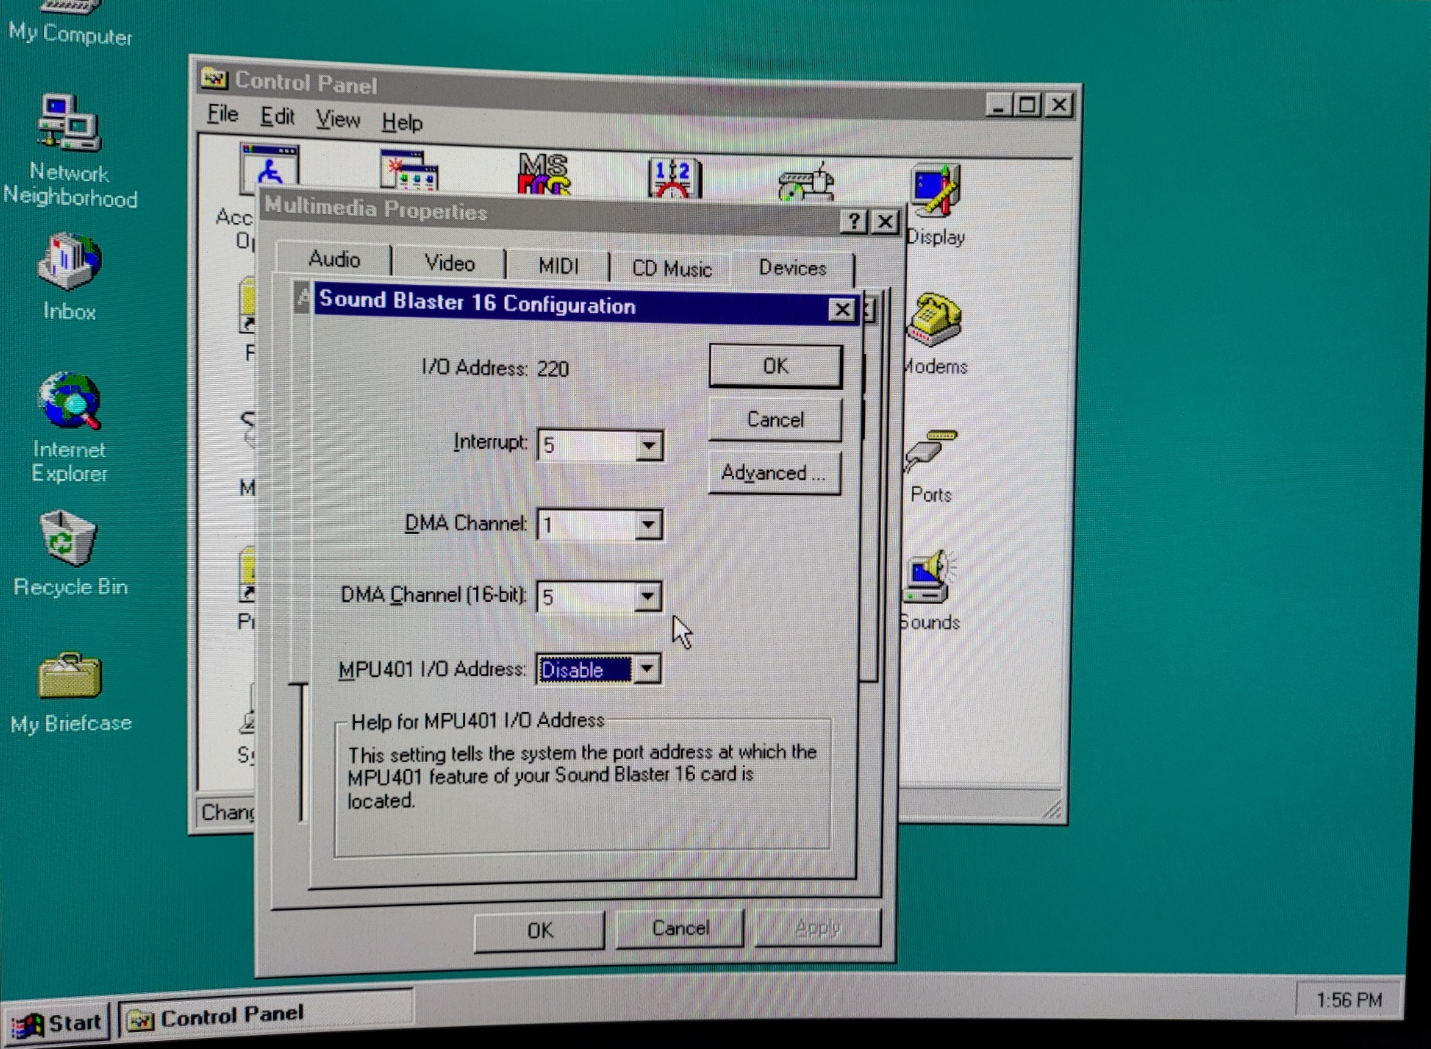Click OK in Multimedia Properties dialog

pos(540,931)
